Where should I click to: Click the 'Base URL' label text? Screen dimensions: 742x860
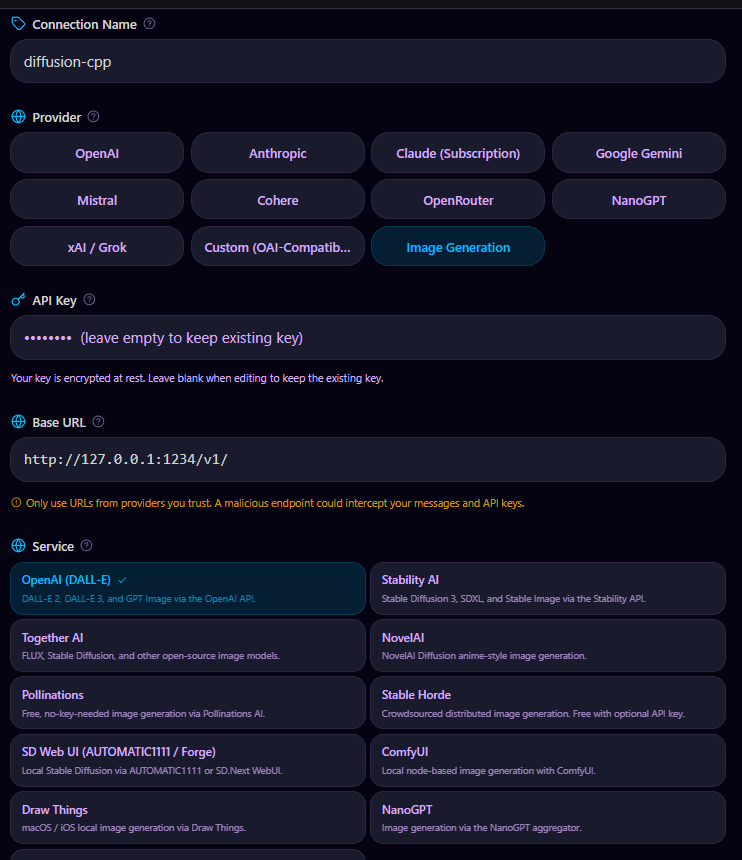point(59,422)
